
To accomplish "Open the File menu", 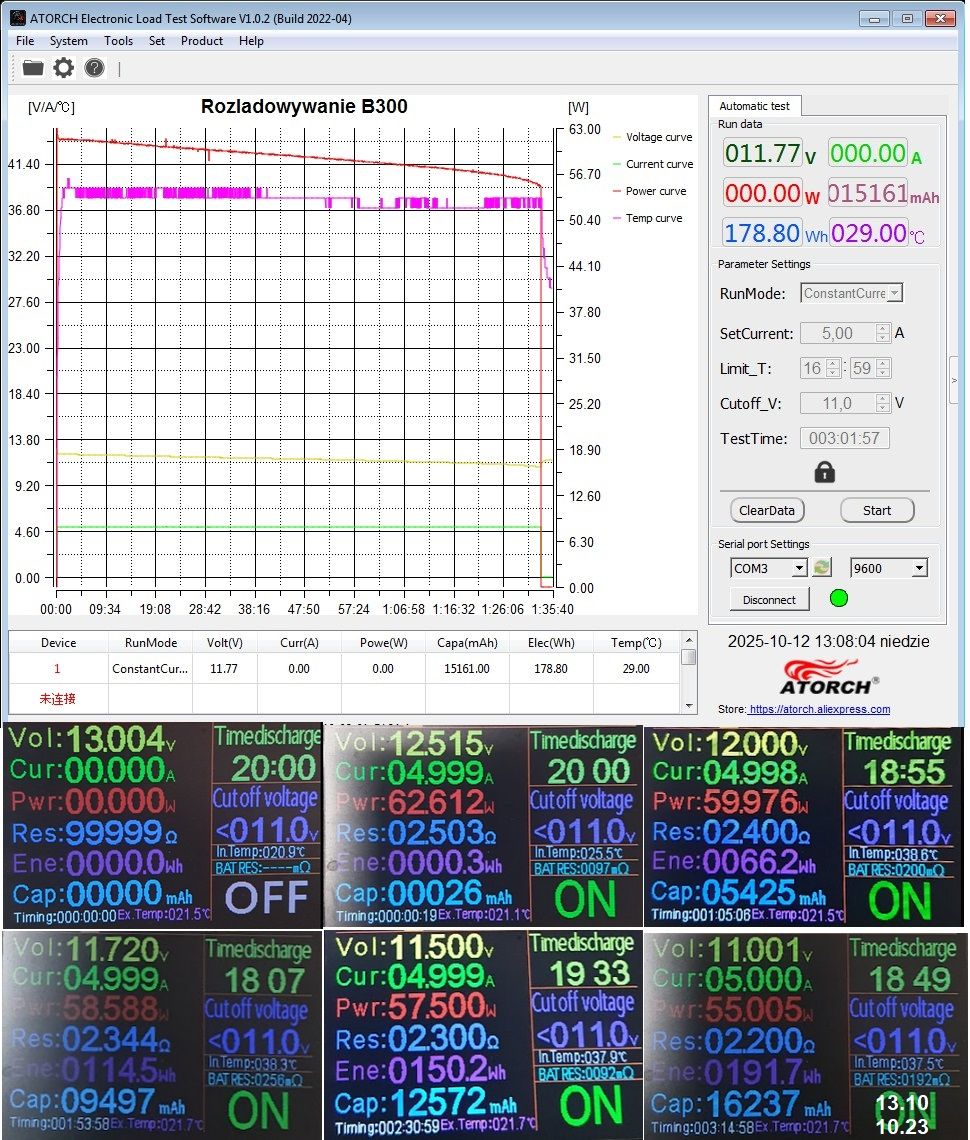I will [25, 41].
